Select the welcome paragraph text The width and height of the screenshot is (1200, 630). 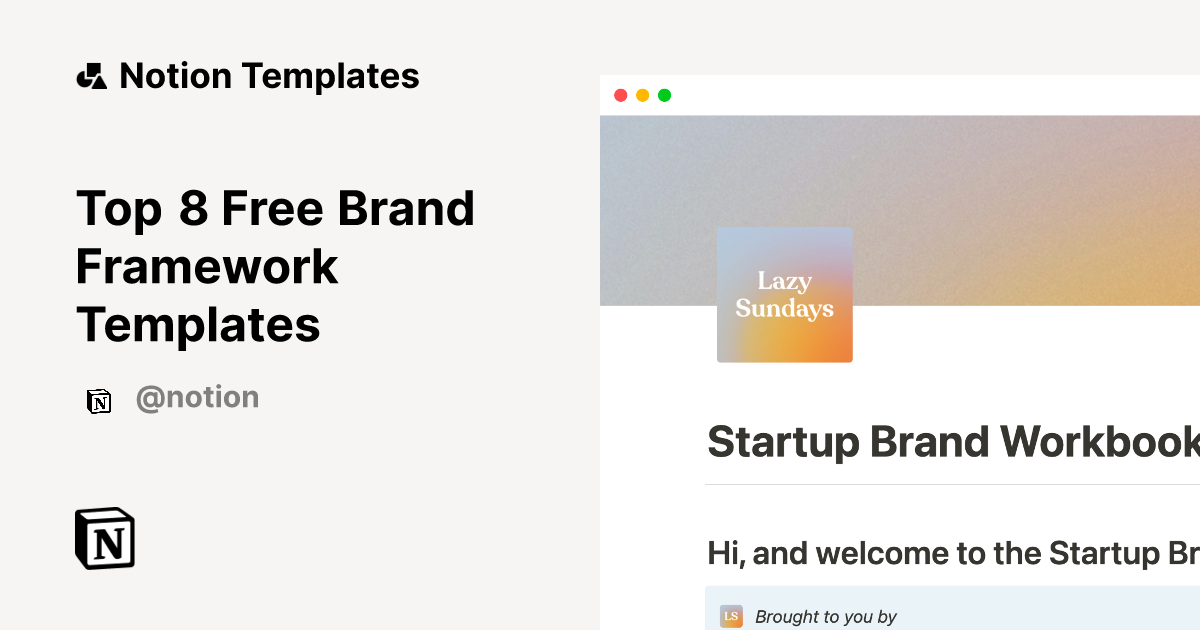pos(950,552)
